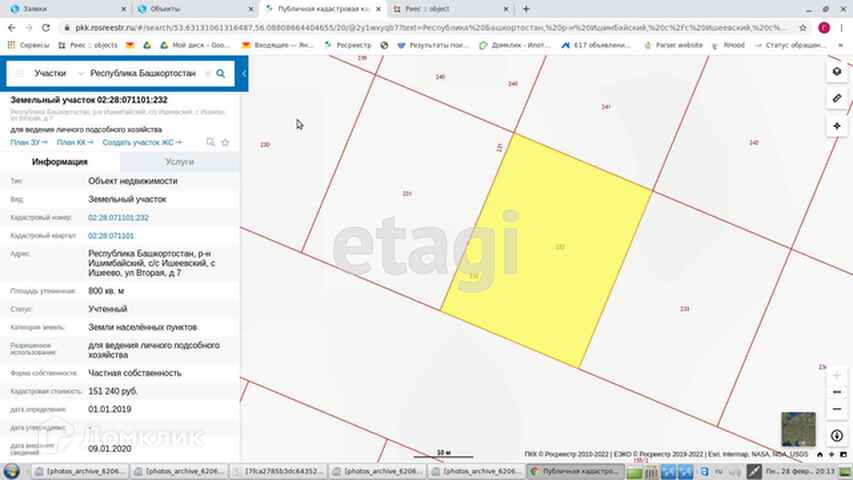
Task: Close the 'Публичная кадастровая' browser tab
Action: click(x=379, y=9)
